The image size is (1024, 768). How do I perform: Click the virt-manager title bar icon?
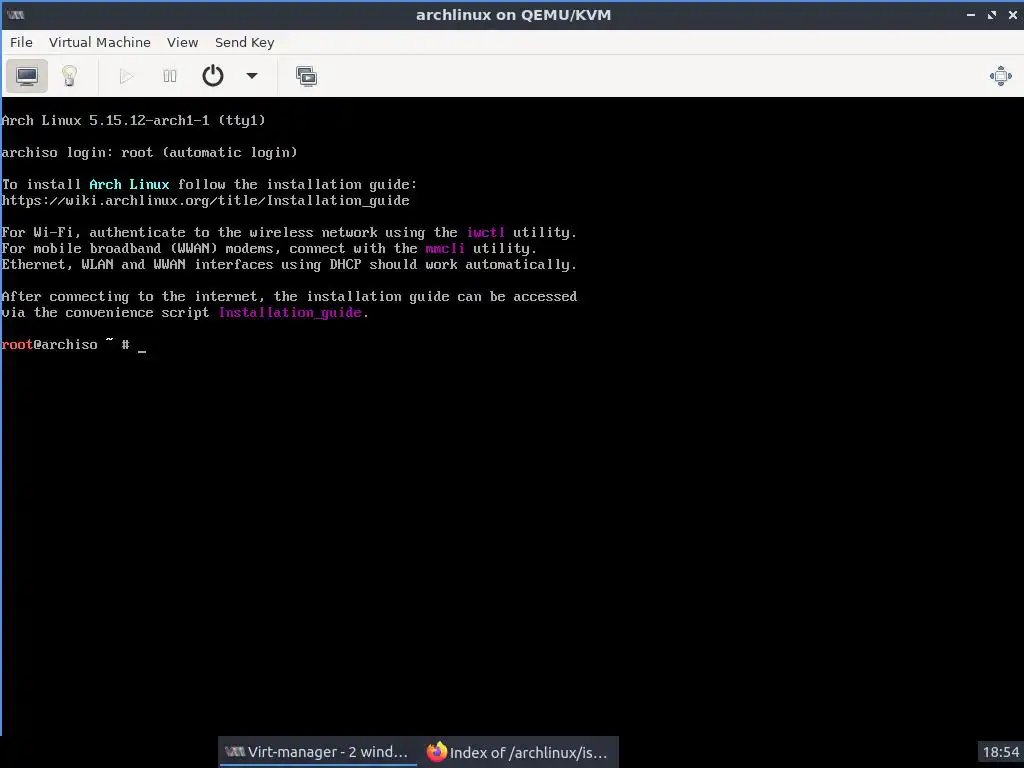[x=16, y=14]
